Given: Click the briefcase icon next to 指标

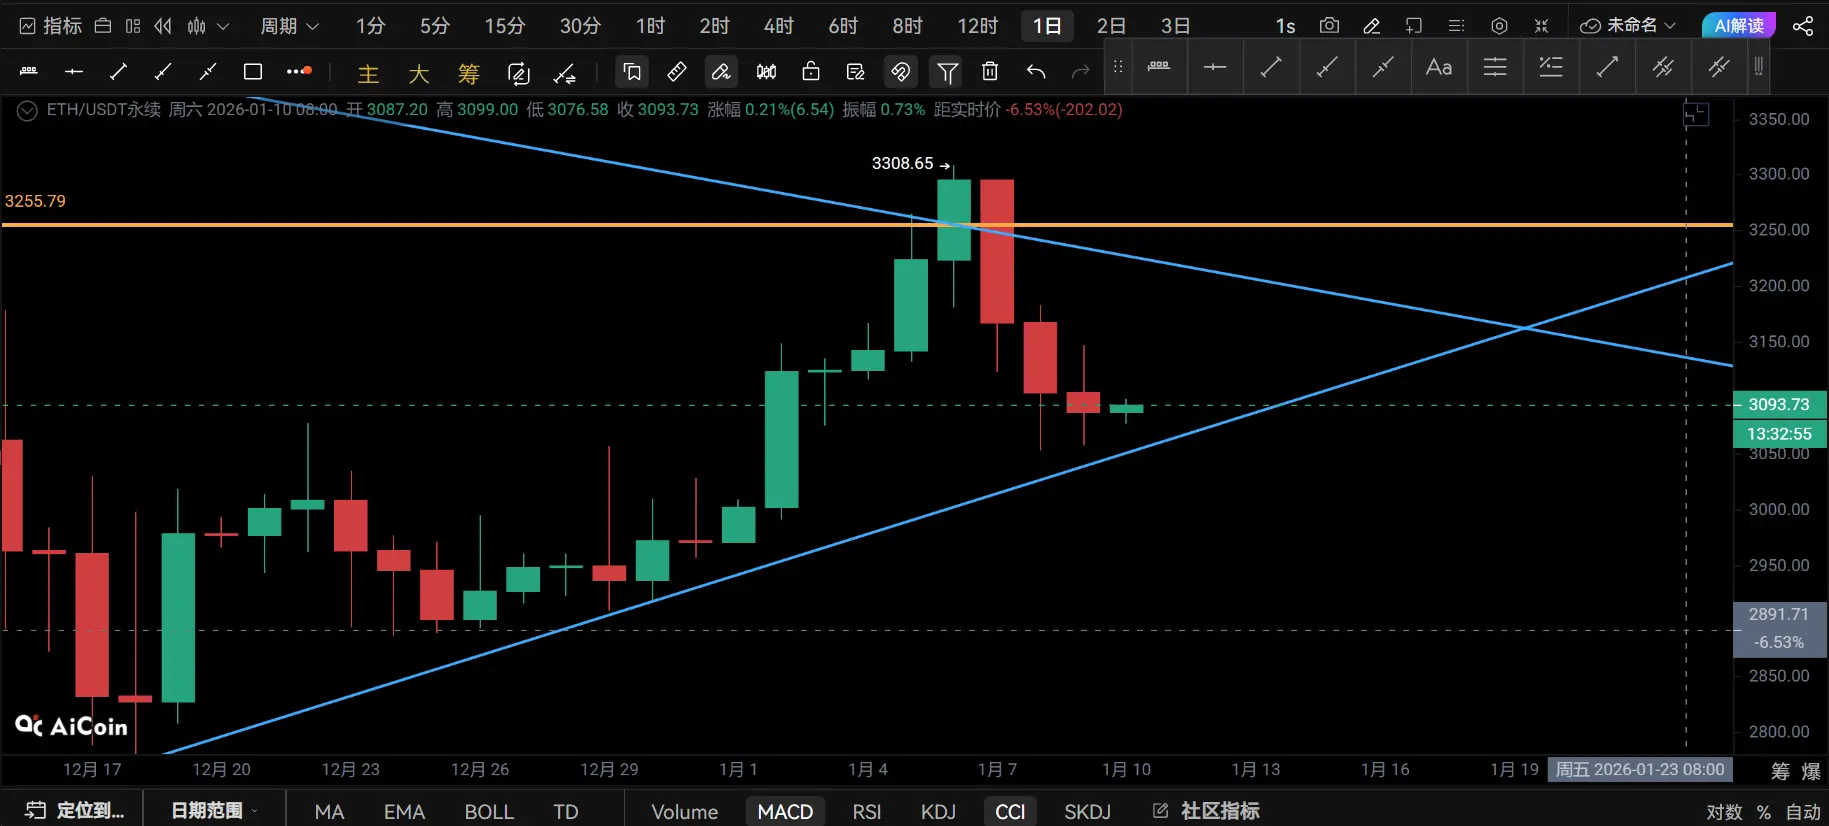Looking at the screenshot, I should click(102, 26).
